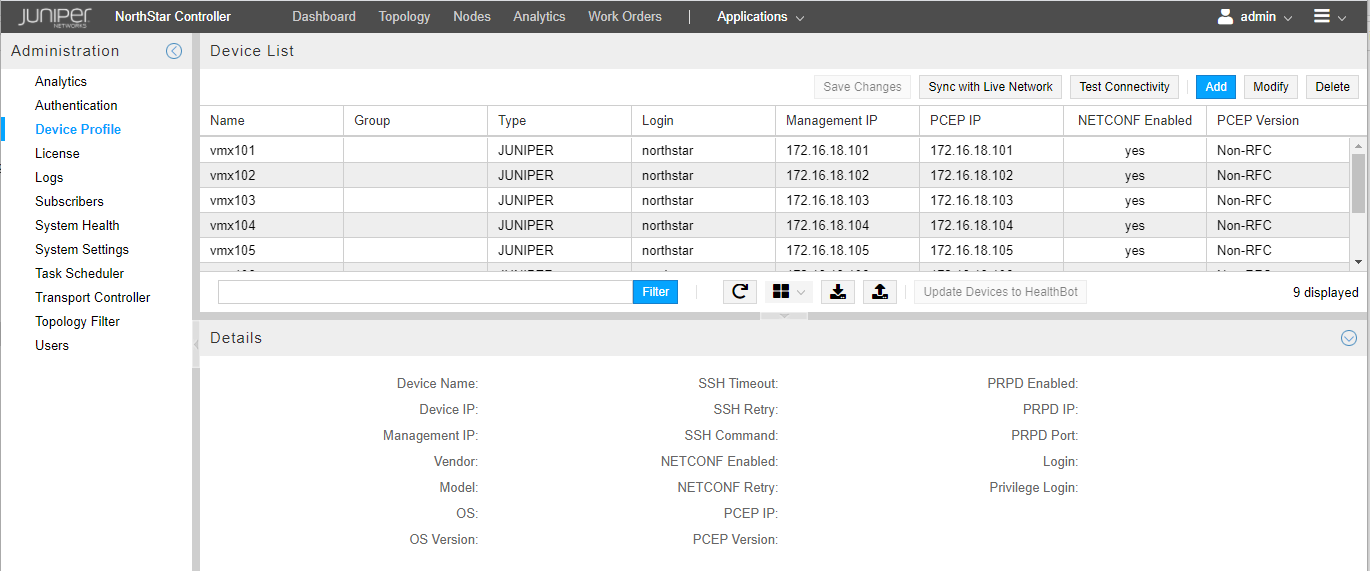Expand the Applications menu dropdown
Screen dimensions: 1370x571
(x=760, y=17)
